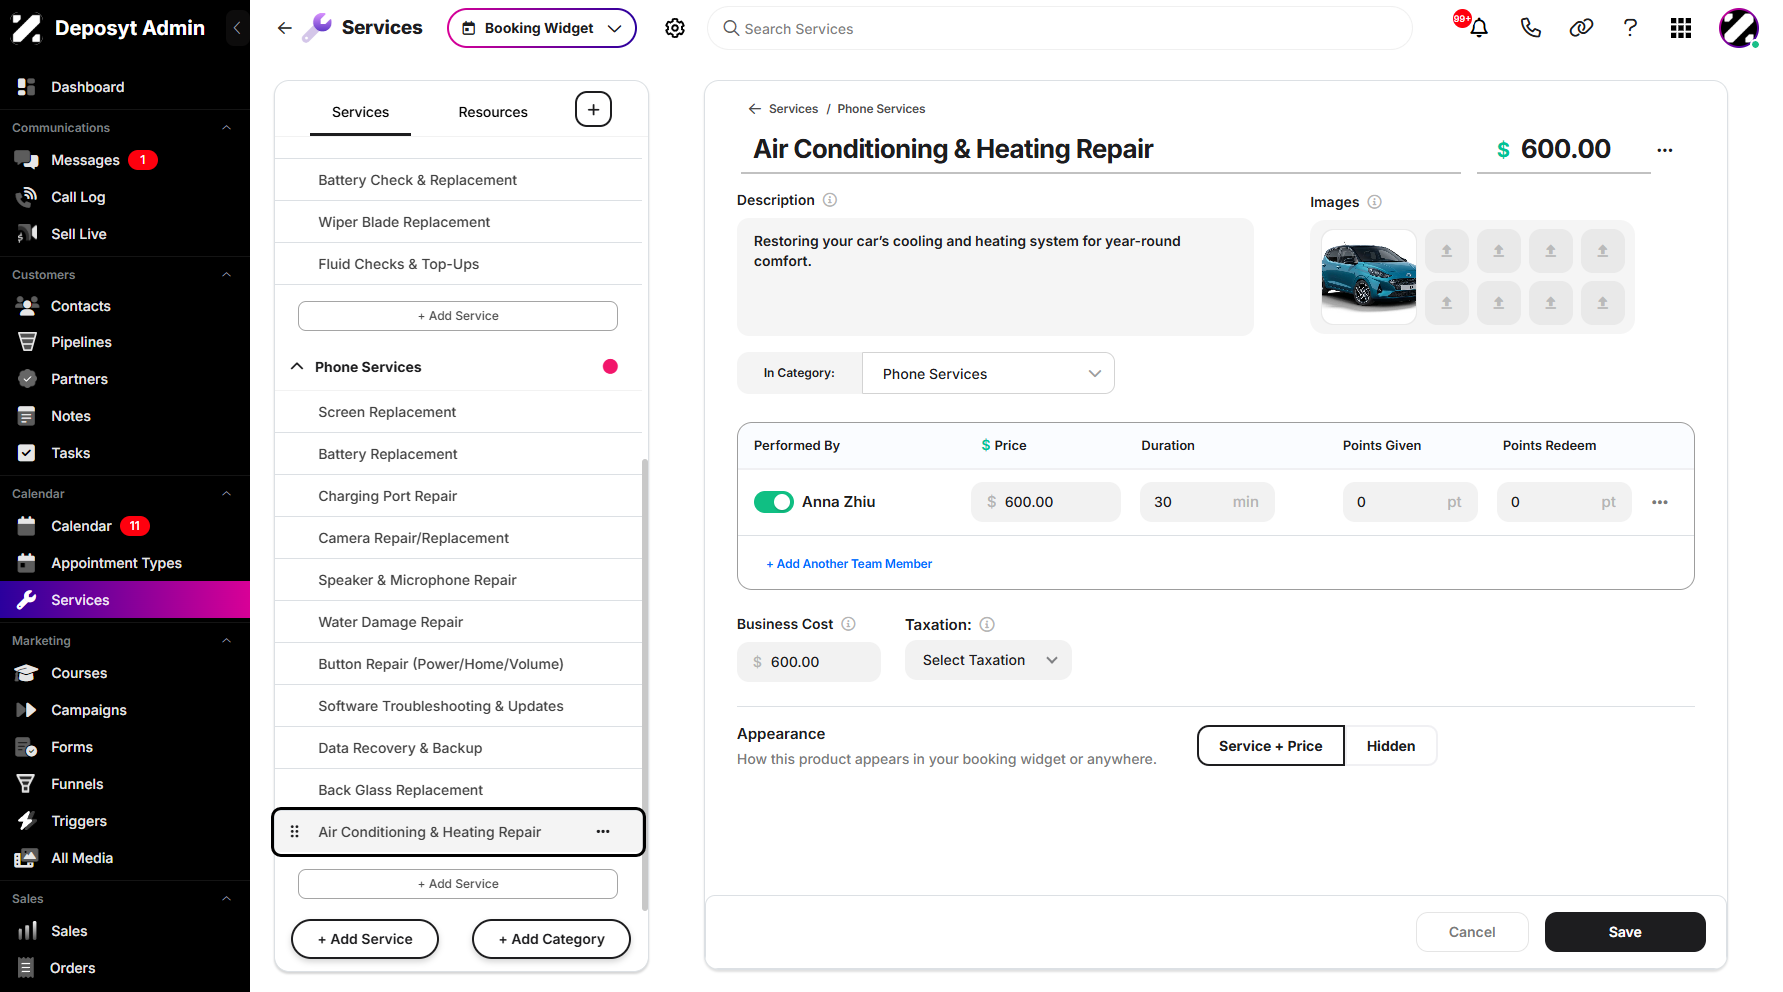Viewport: 1783px width, 992px height.
Task: Open the Booking Widget dropdown
Action: tap(542, 28)
